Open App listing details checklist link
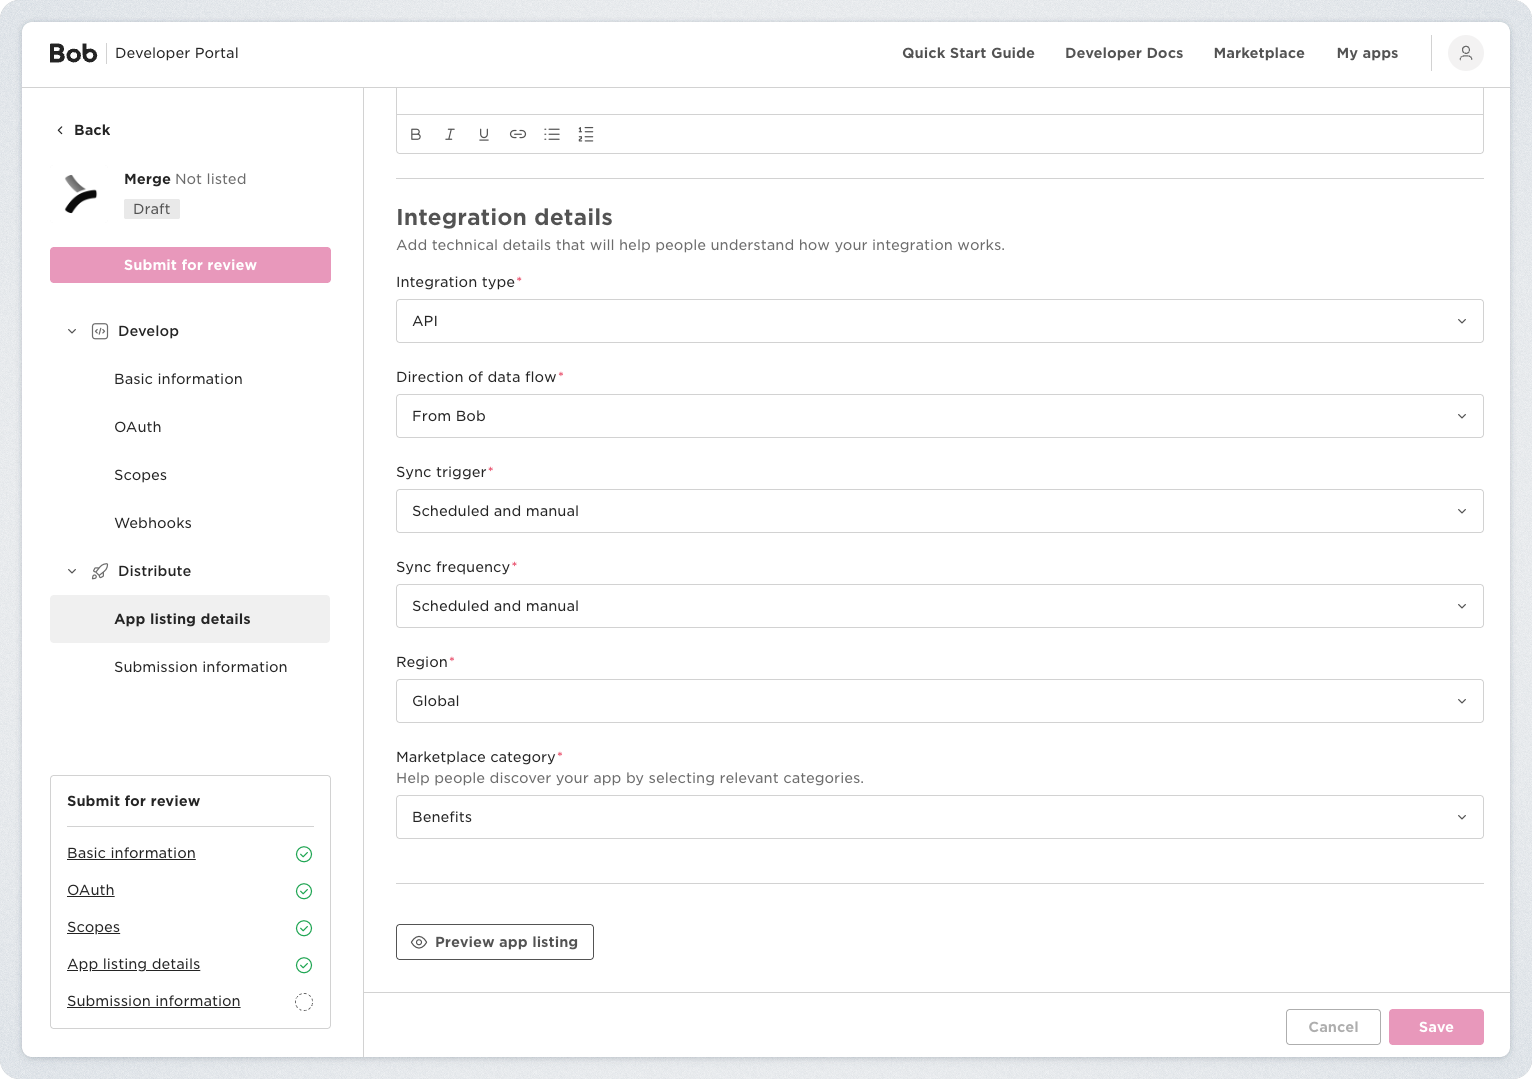Viewport: 1532px width, 1079px height. (x=134, y=964)
